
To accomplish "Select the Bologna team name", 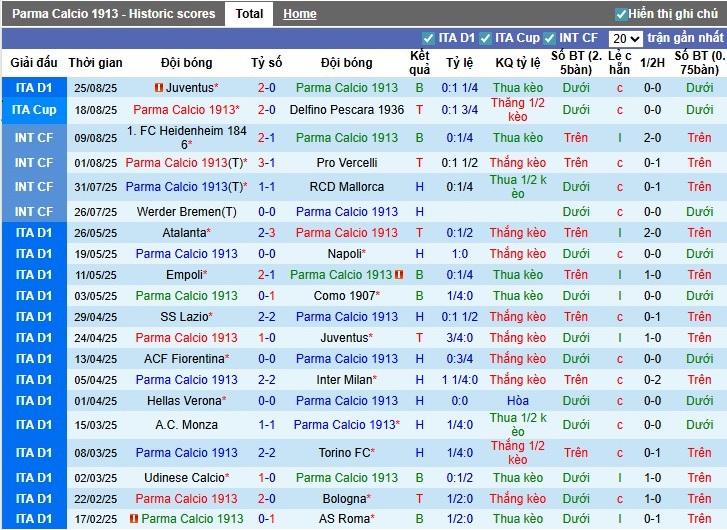I will coord(344,499).
